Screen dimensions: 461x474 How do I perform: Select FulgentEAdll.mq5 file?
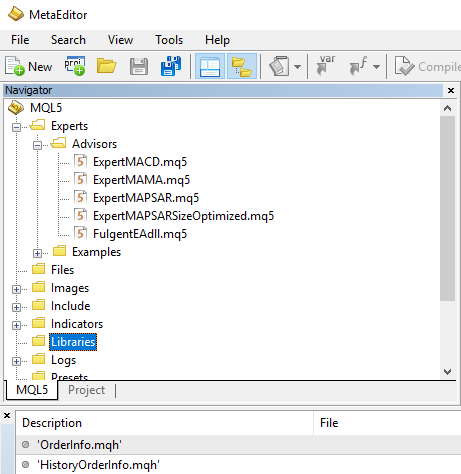[140, 234]
